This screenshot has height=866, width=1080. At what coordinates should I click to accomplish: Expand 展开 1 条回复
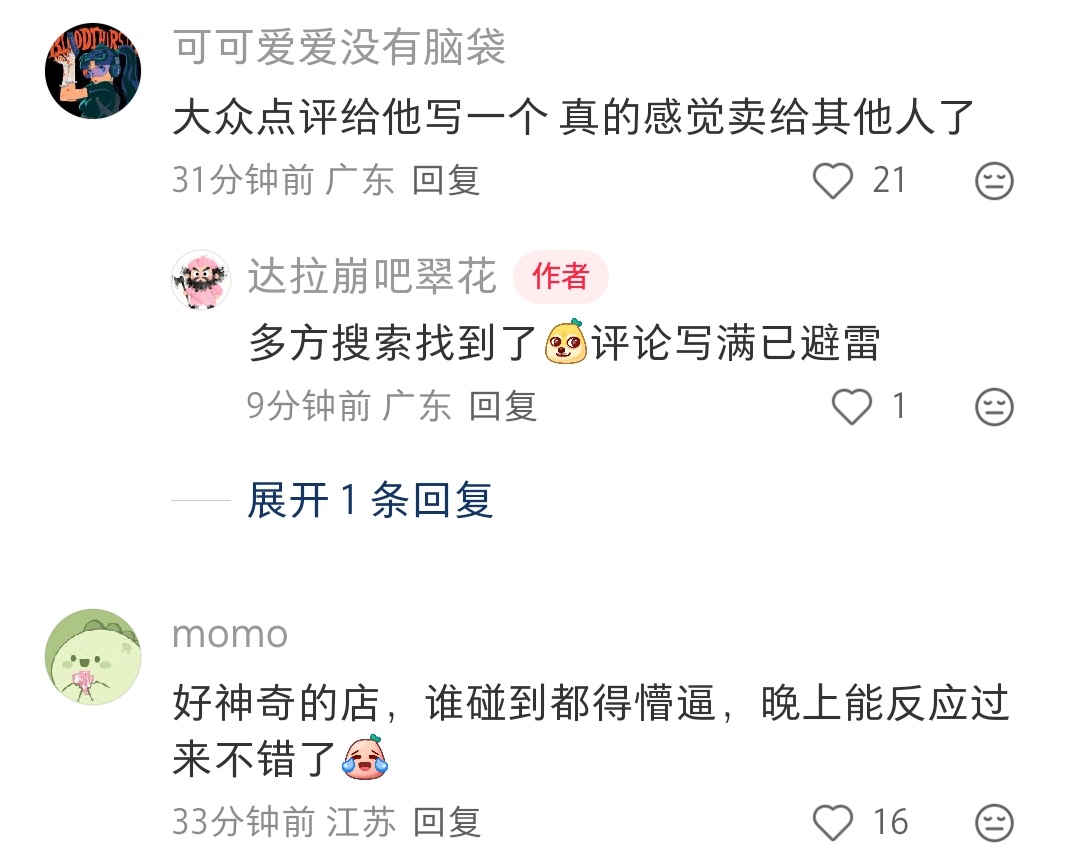[x=370, y=499]
